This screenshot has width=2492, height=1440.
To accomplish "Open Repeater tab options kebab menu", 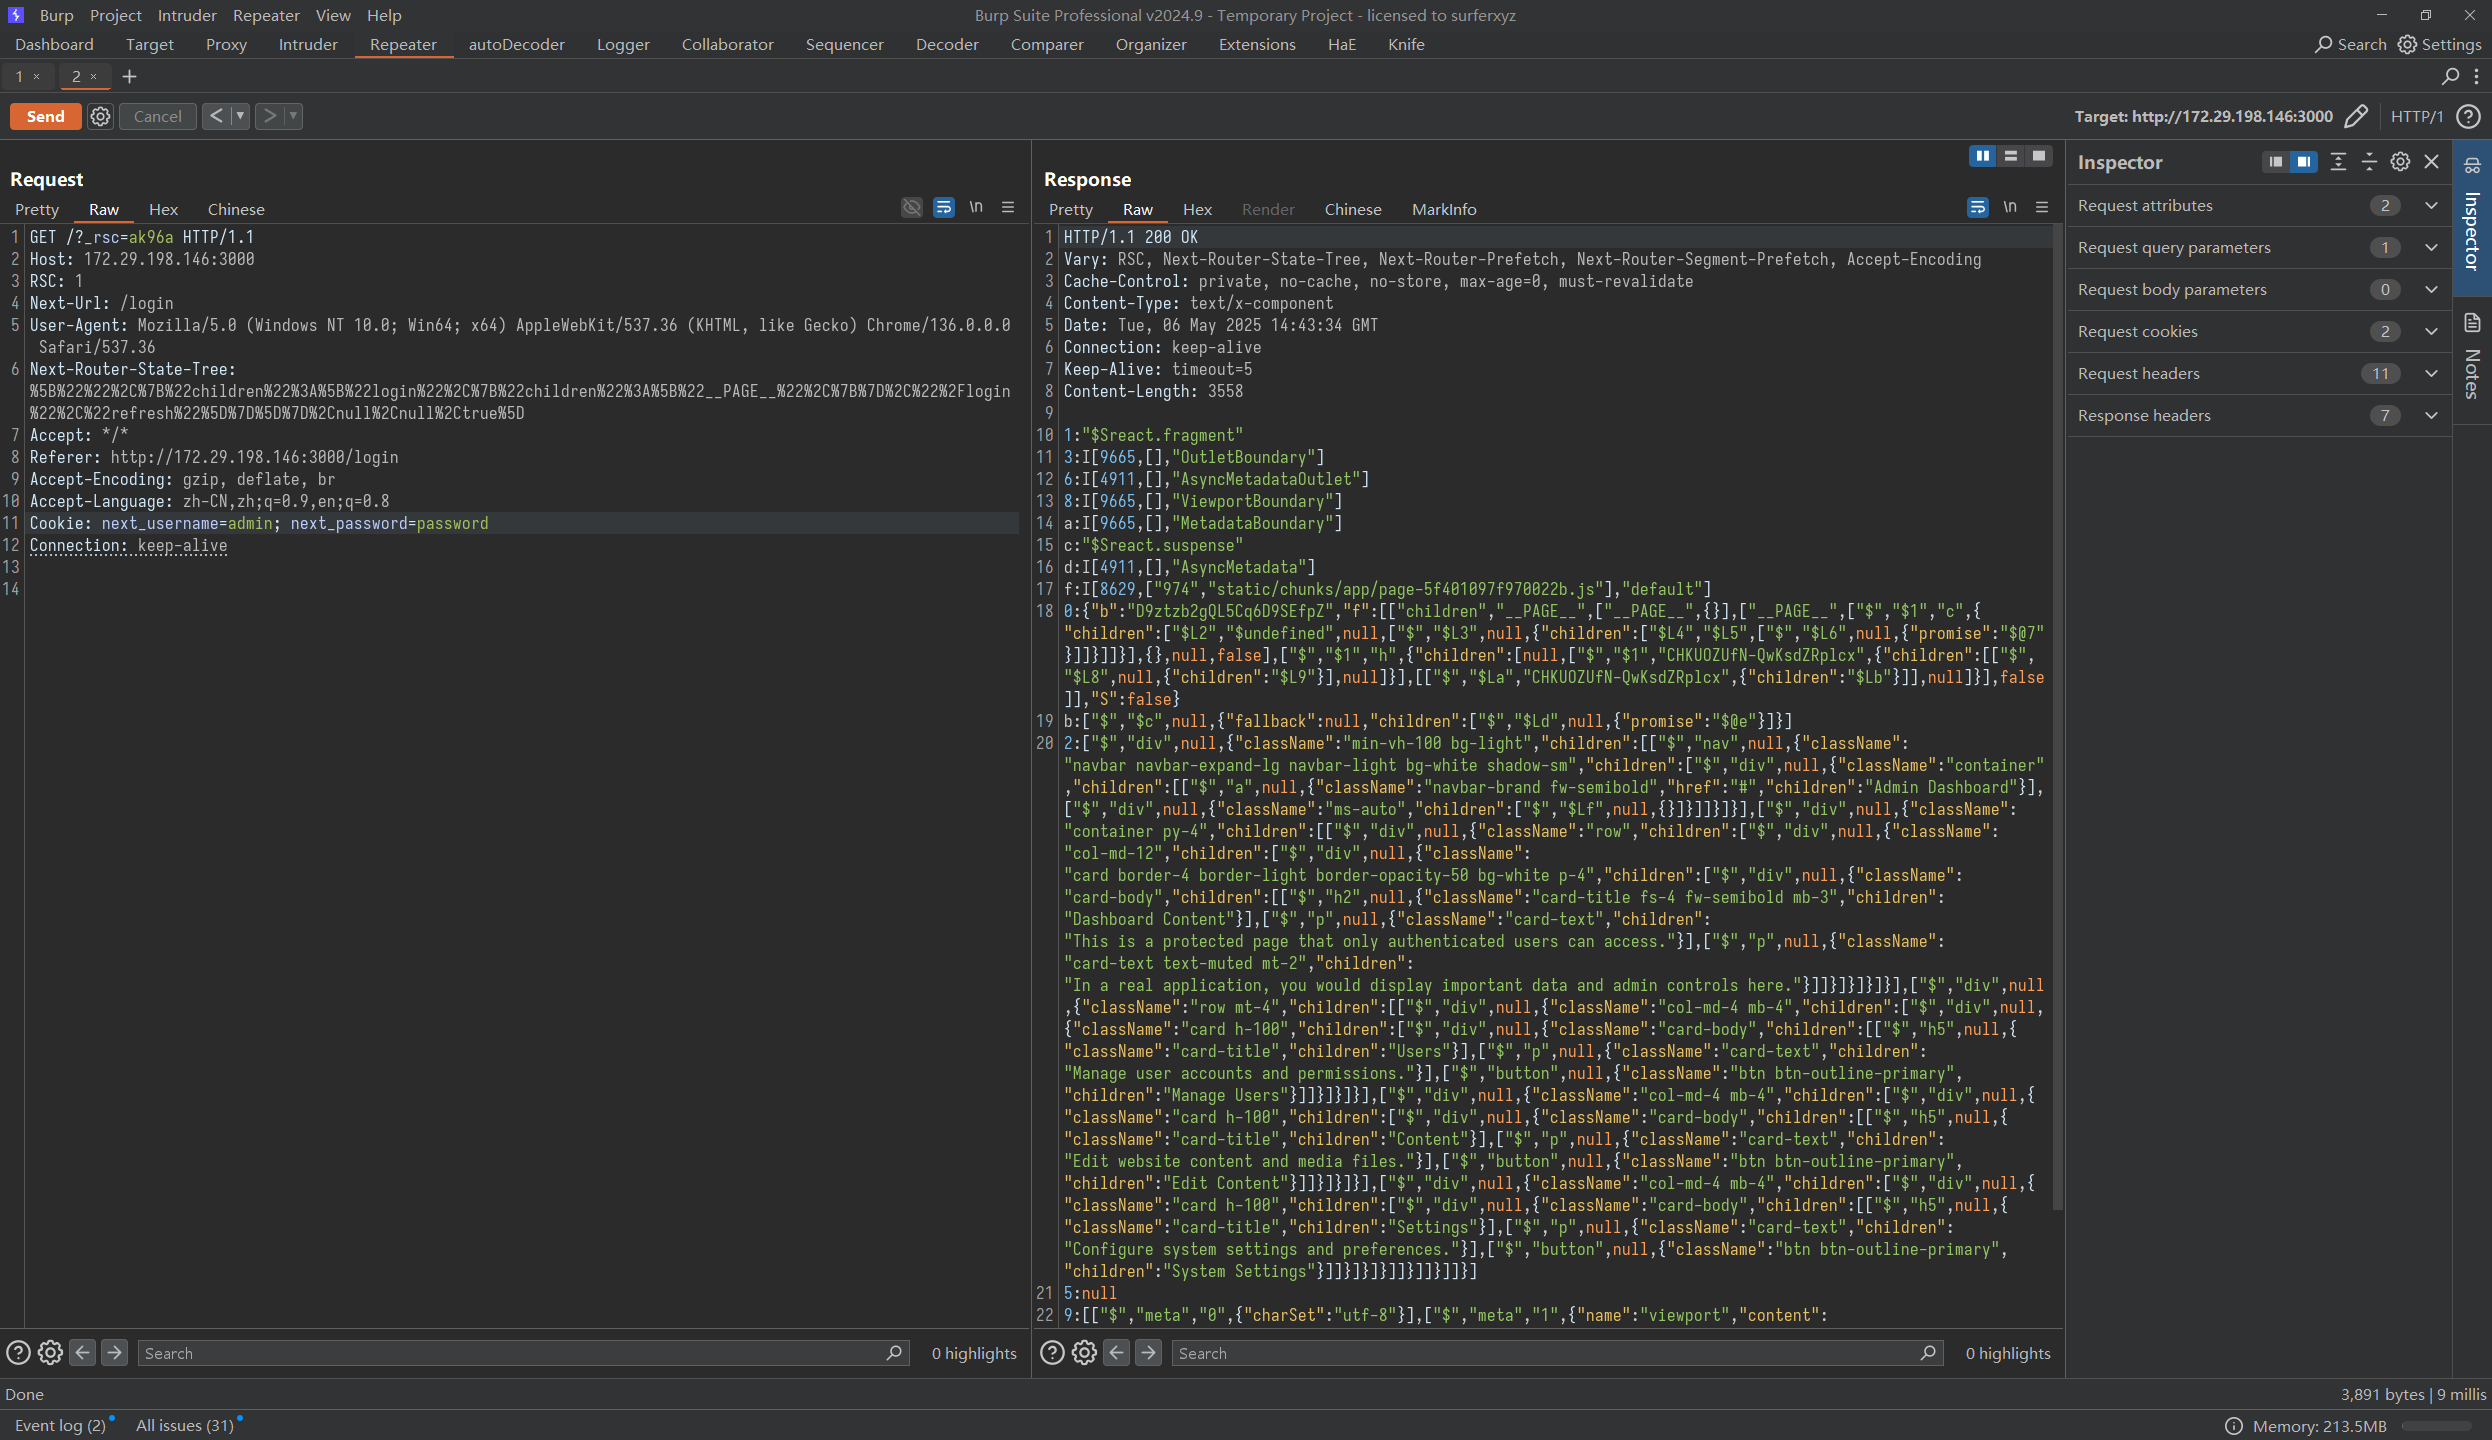I will coord(2476,76).
